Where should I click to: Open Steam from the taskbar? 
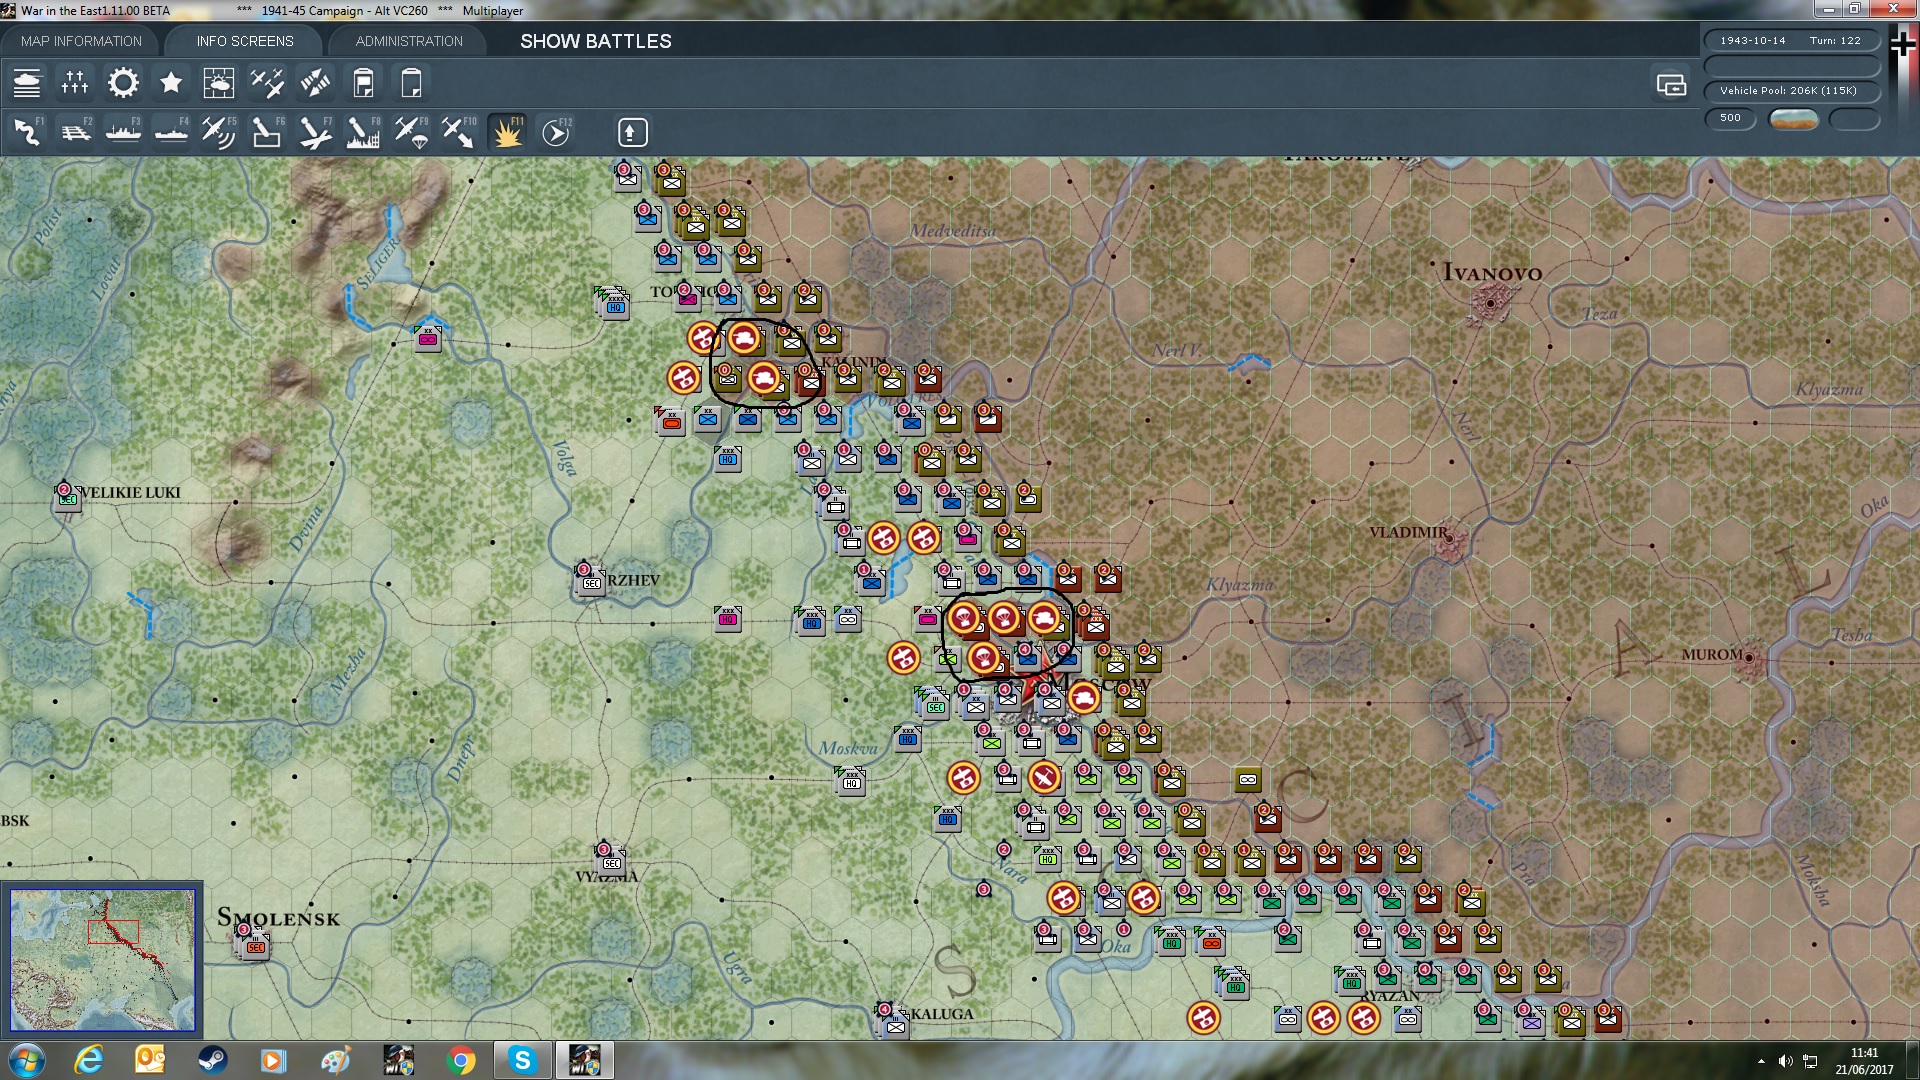pyautogui.click(x=212, y=1060)
